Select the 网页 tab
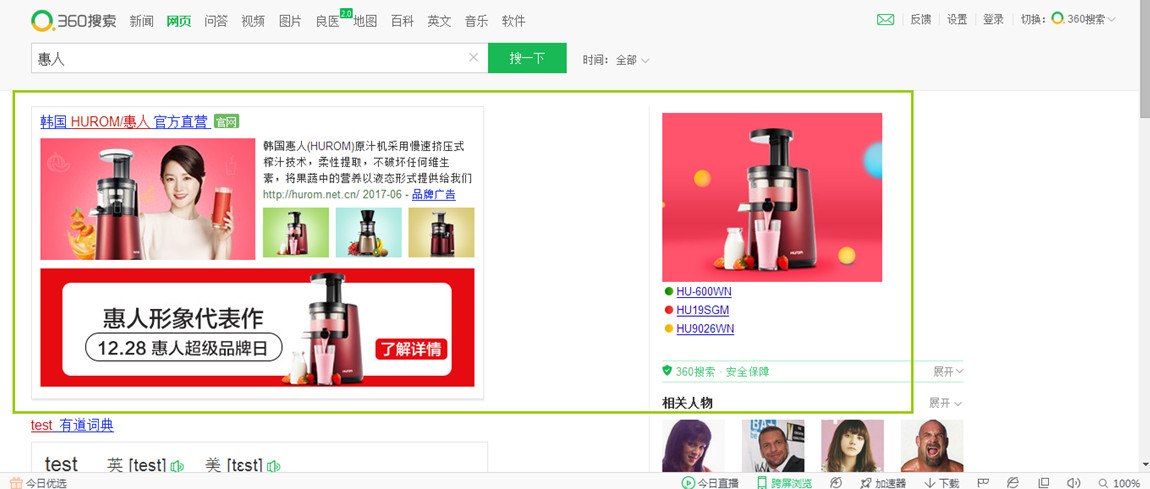This screenshot has height=489, width=1150. pyautogui.click(x=179, y=21)
